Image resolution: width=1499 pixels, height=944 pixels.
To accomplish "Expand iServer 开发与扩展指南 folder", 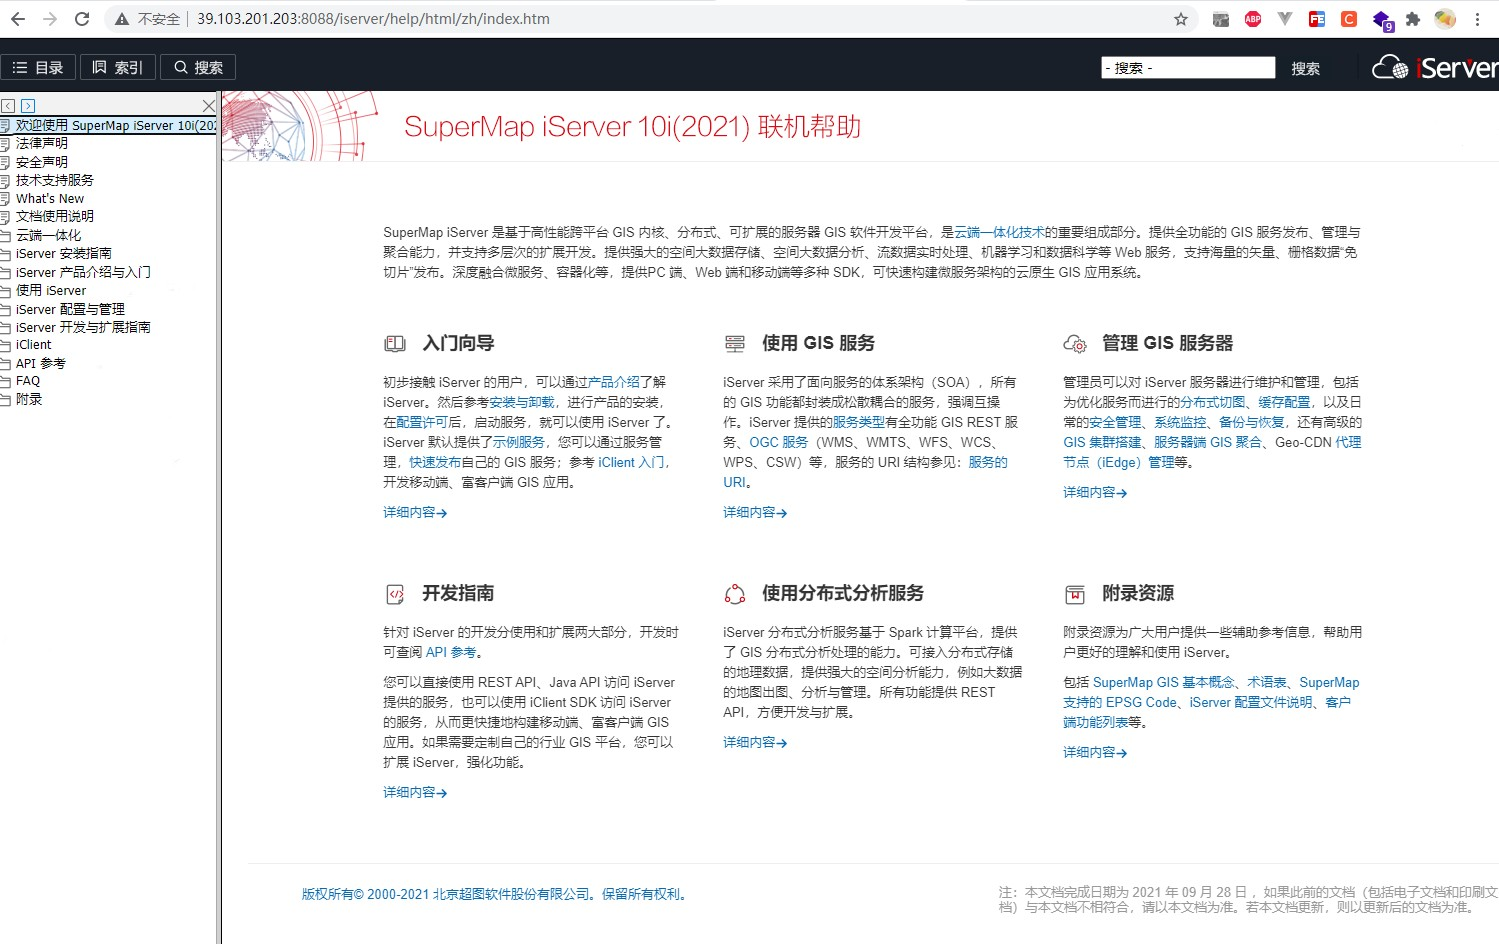I will point(83,327).
